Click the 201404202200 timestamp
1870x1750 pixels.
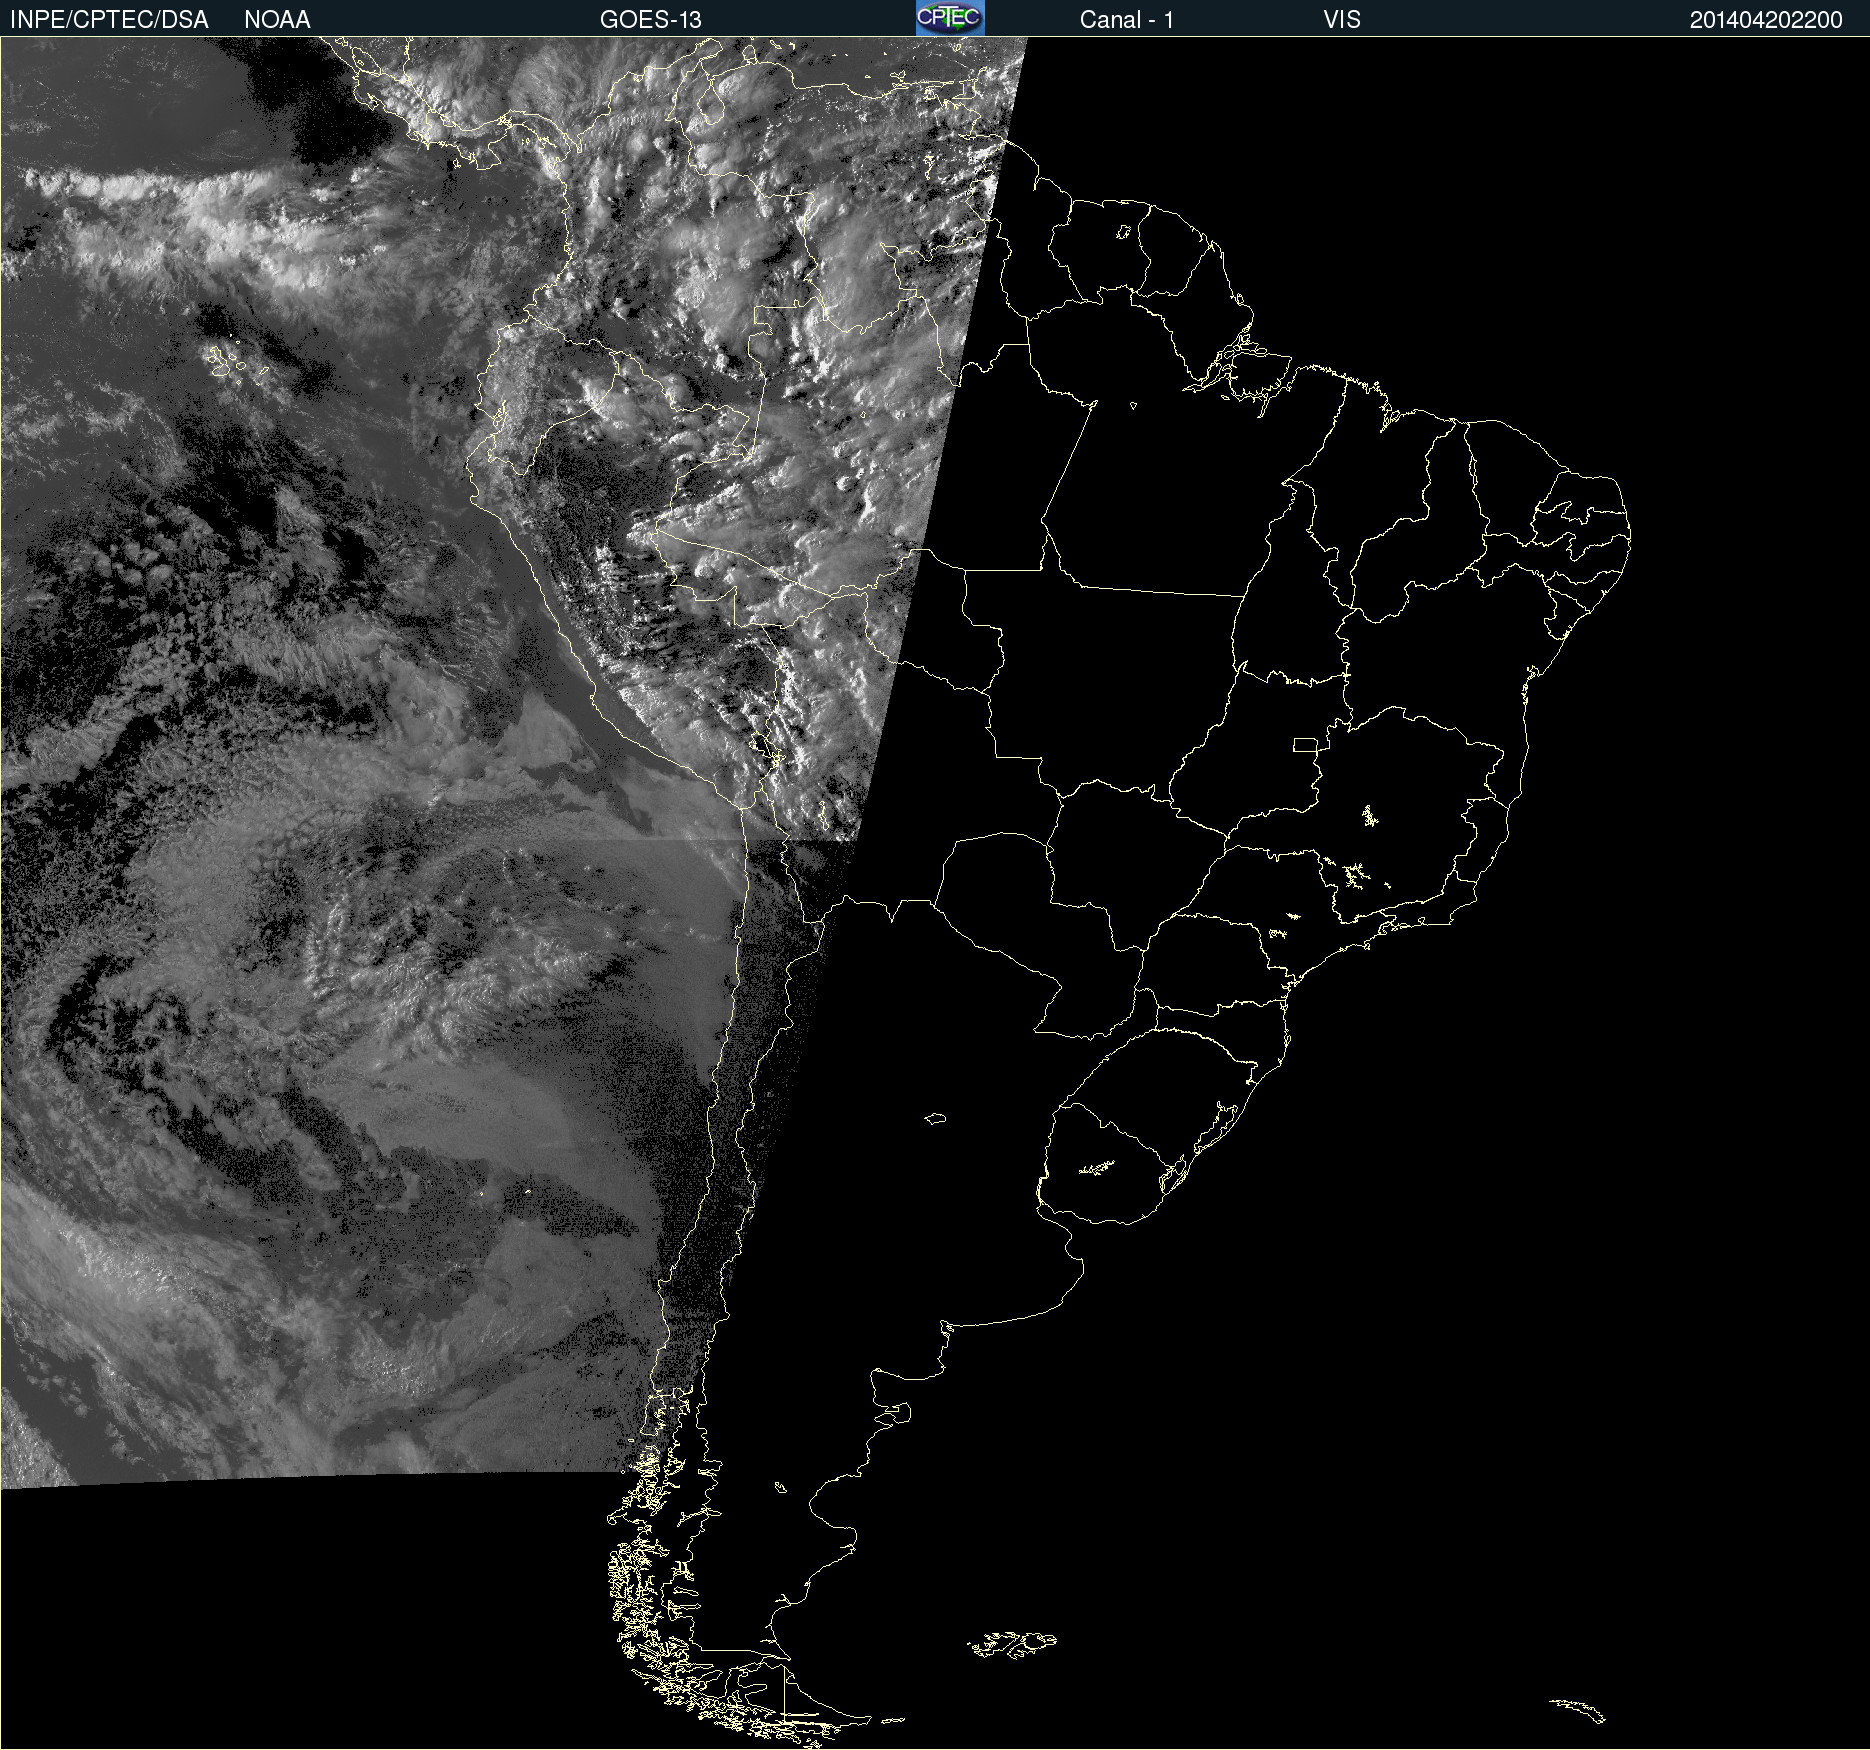pyautogui.click(x=1766, y=20)
